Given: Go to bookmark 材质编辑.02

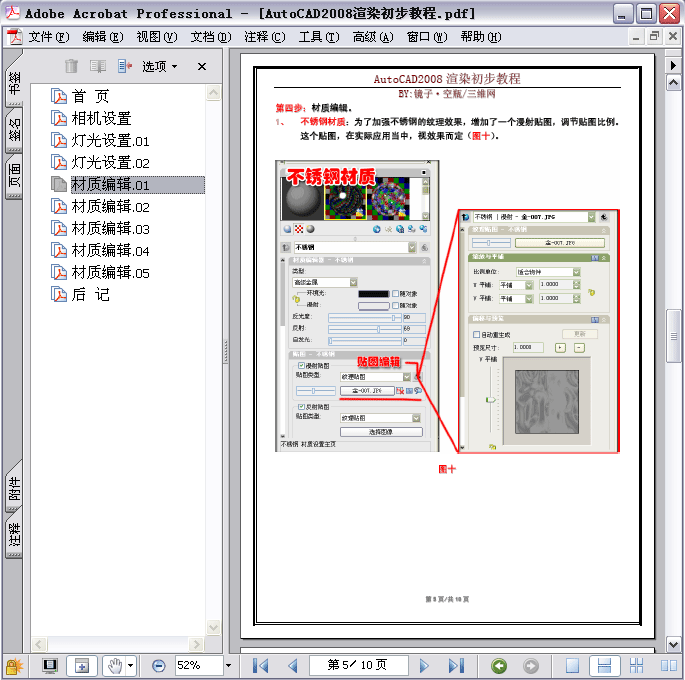Looking at the screenshot, I should [x=111, y=207].
